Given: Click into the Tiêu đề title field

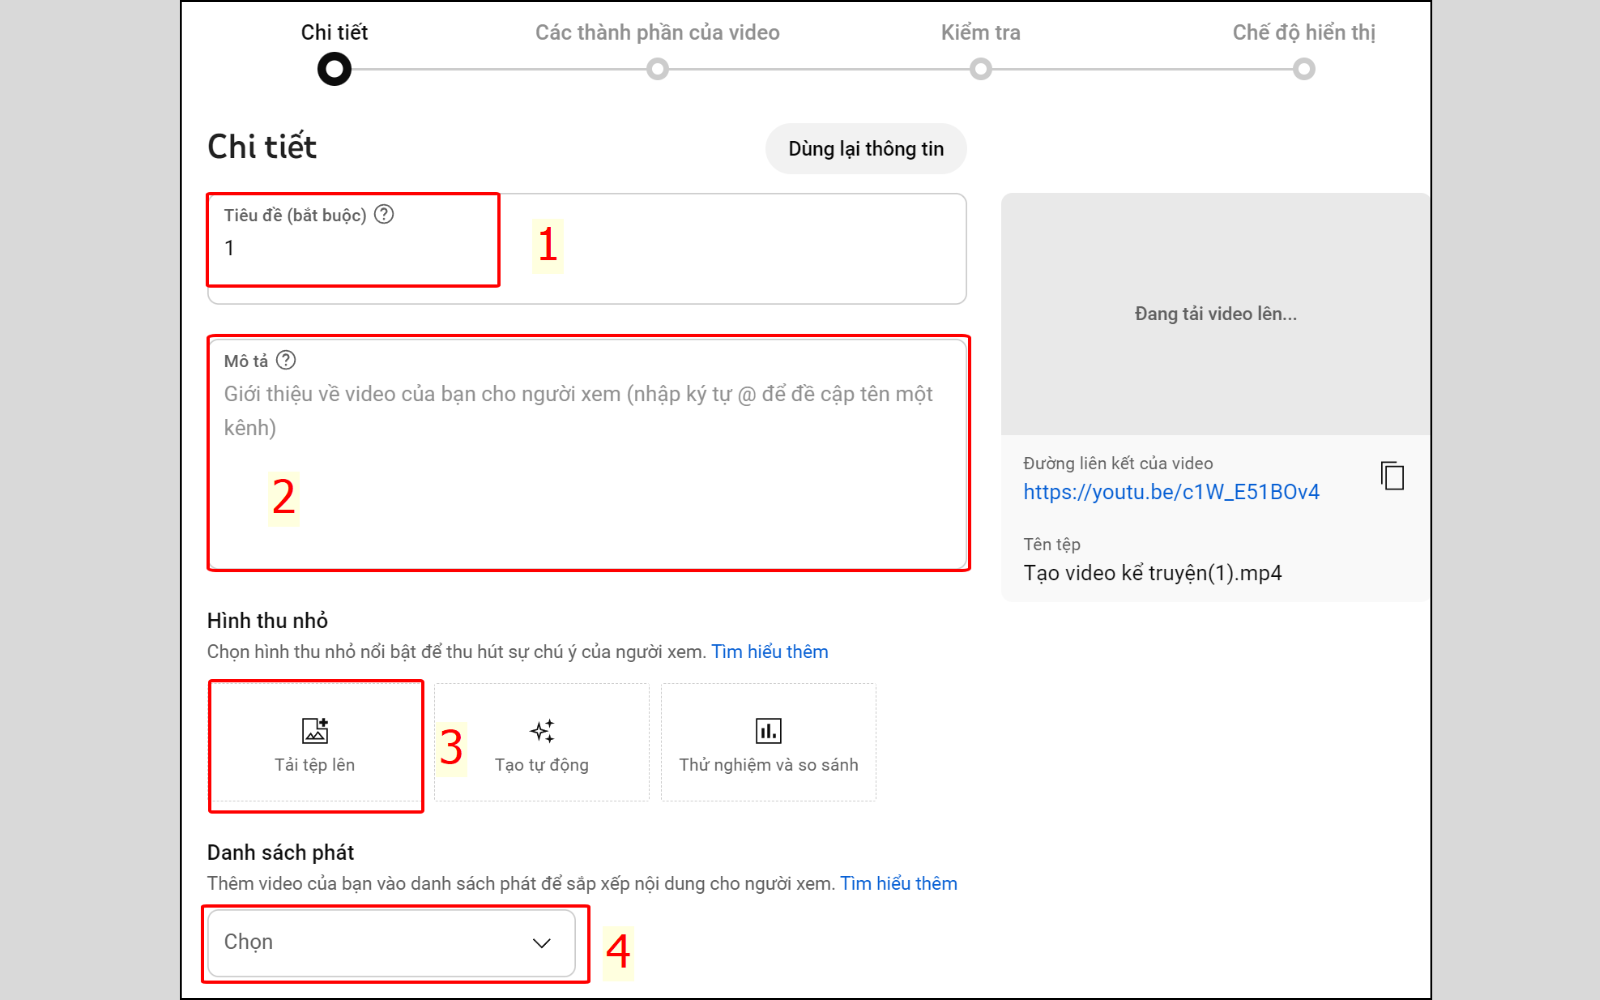Looking at the screenshot, I should click(586, 248).
